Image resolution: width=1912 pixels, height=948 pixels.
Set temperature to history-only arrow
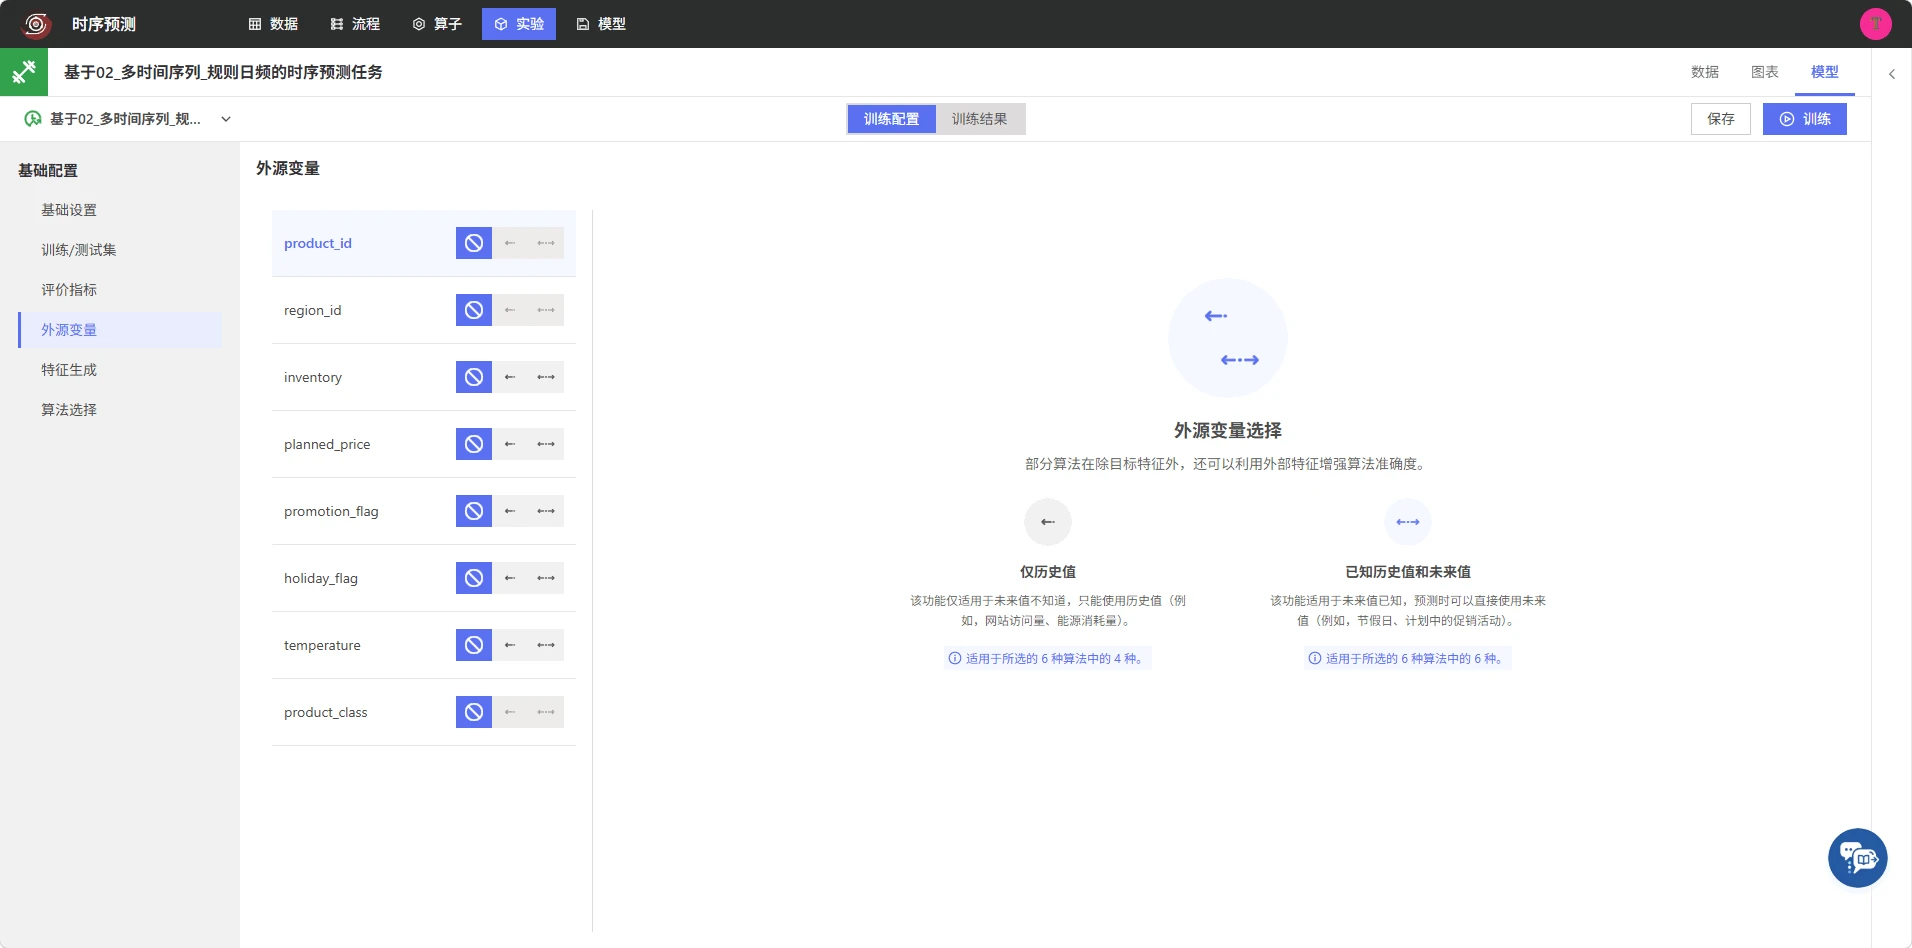tap(510, 645)
